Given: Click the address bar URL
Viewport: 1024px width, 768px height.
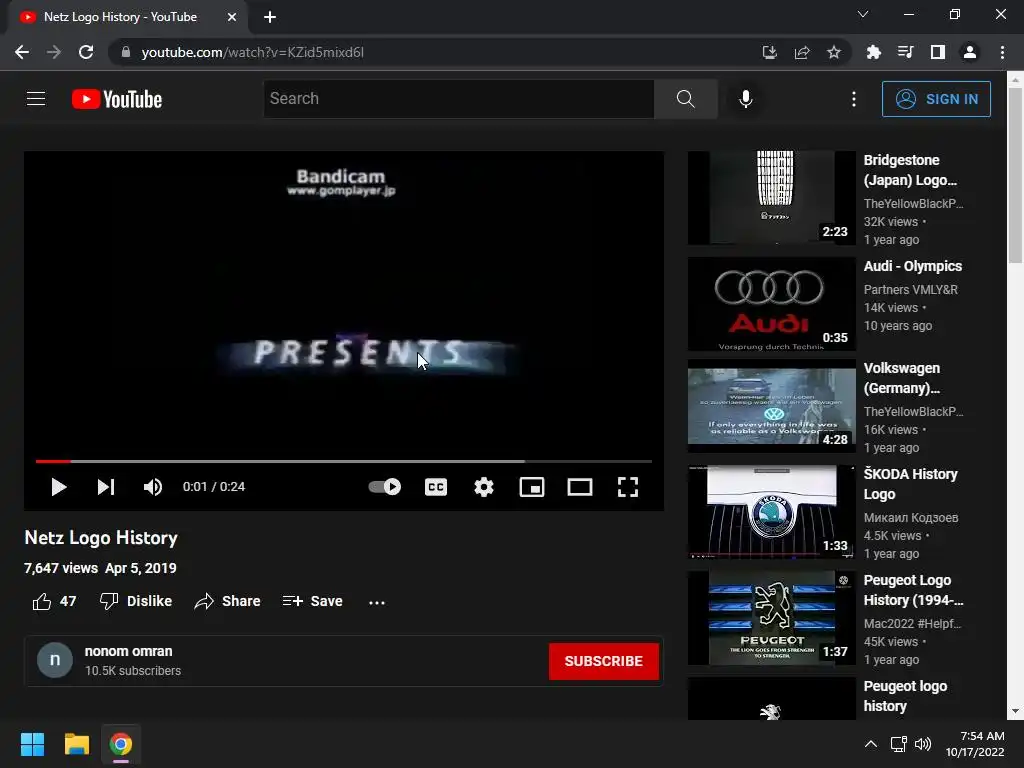Looking at the screenshot, I should (x=252, y=52).
